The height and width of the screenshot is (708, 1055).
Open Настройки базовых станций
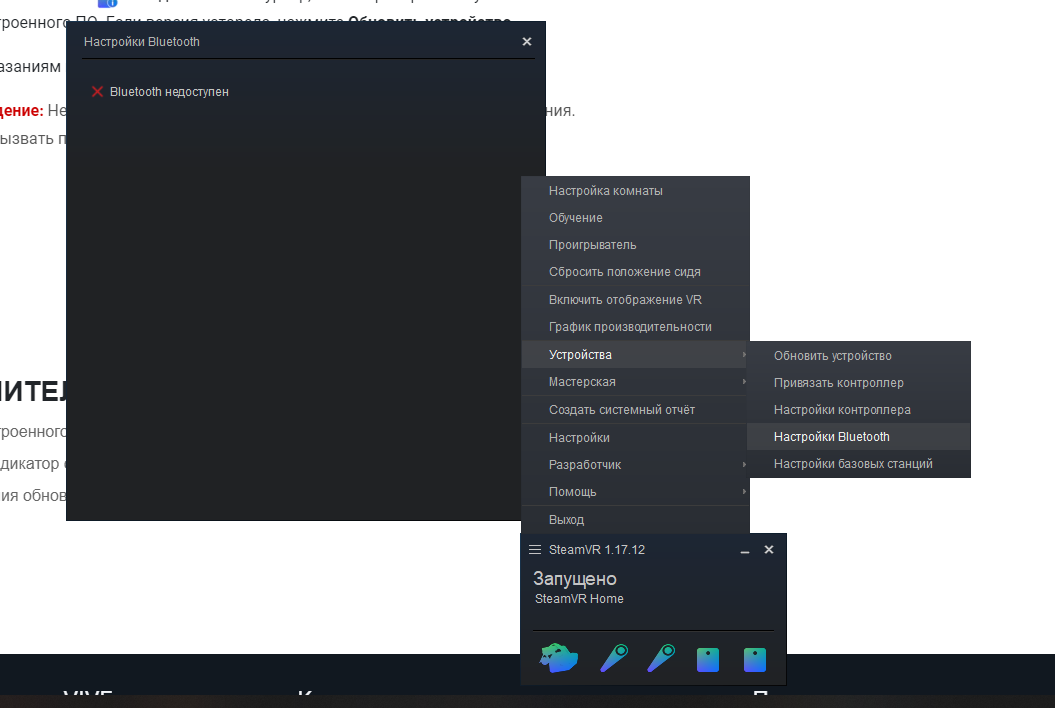(859, 464)
